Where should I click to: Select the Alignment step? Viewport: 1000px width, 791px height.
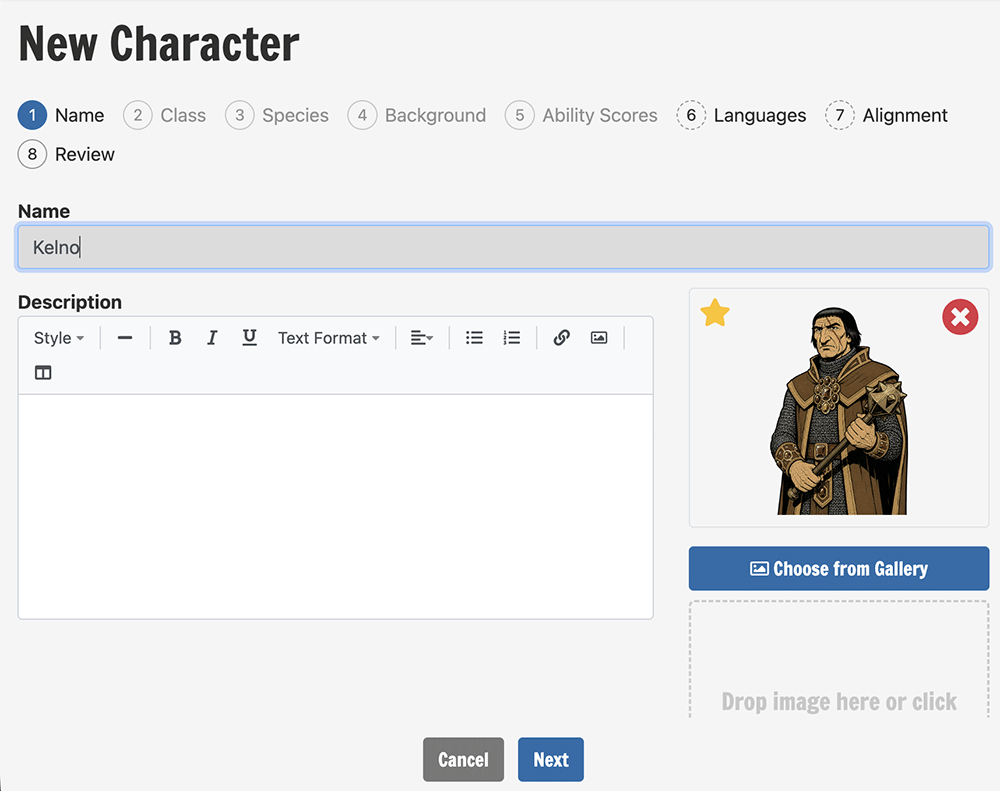[886, 115]
